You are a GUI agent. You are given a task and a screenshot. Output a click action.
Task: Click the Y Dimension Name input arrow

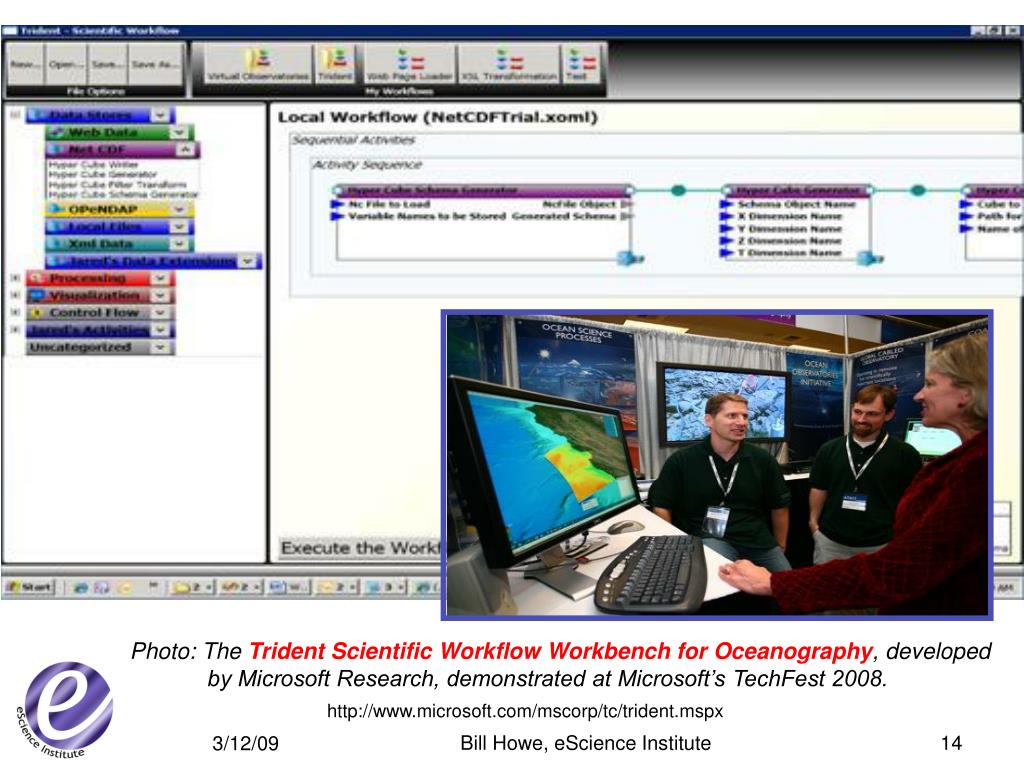(726, 229)
